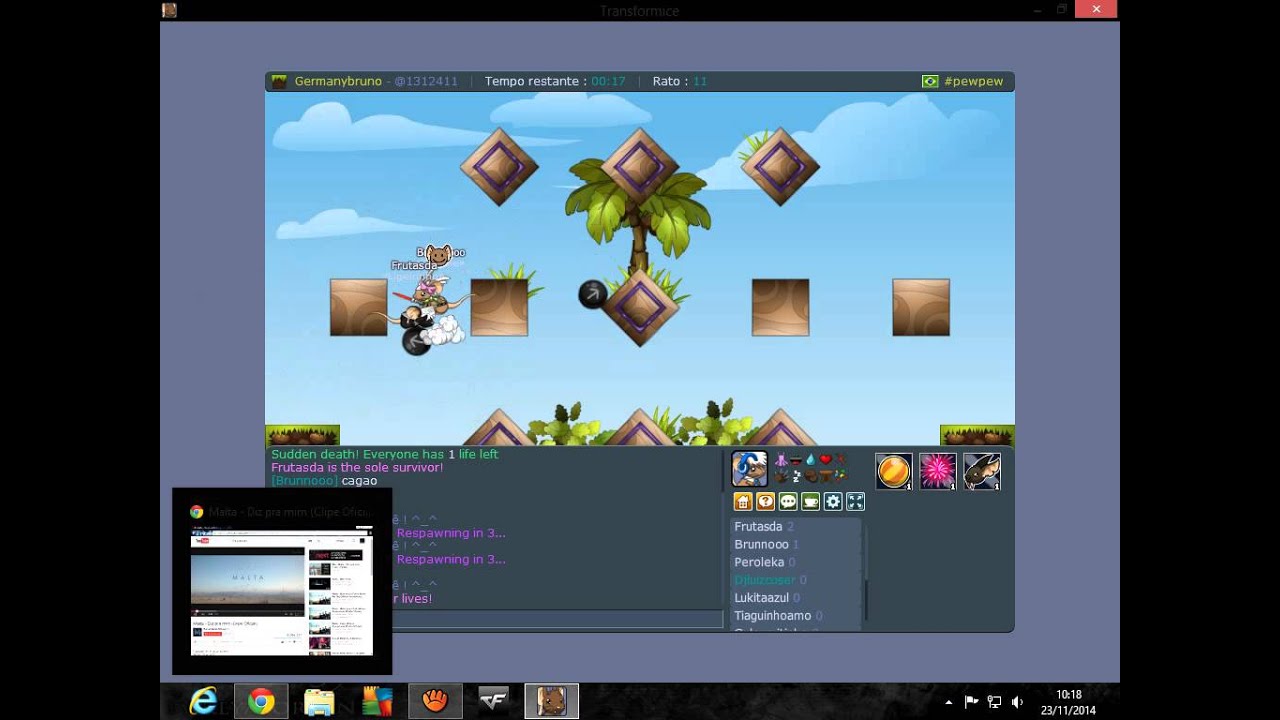1280x720 pixels.
Task: Click the black cannonball near the palm tree
Action: click(593, 294)
